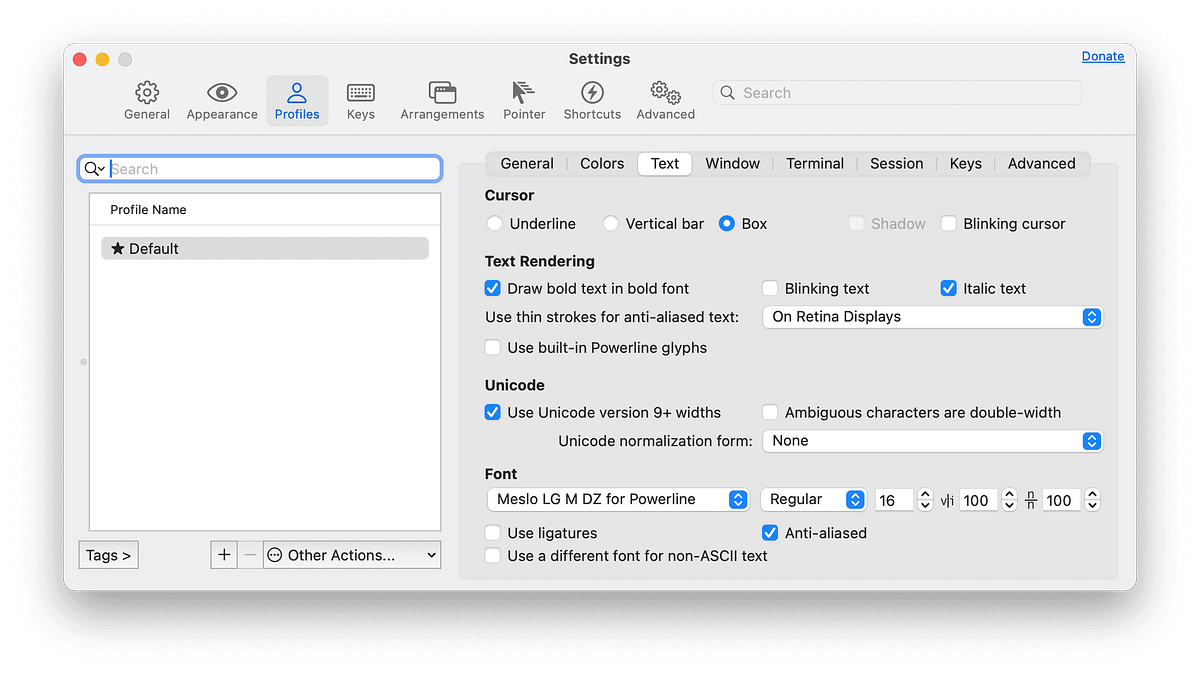The image size is (1200, 675).
Task: Click the Arrangements settings icon
Action: click(x=442, y=100)
